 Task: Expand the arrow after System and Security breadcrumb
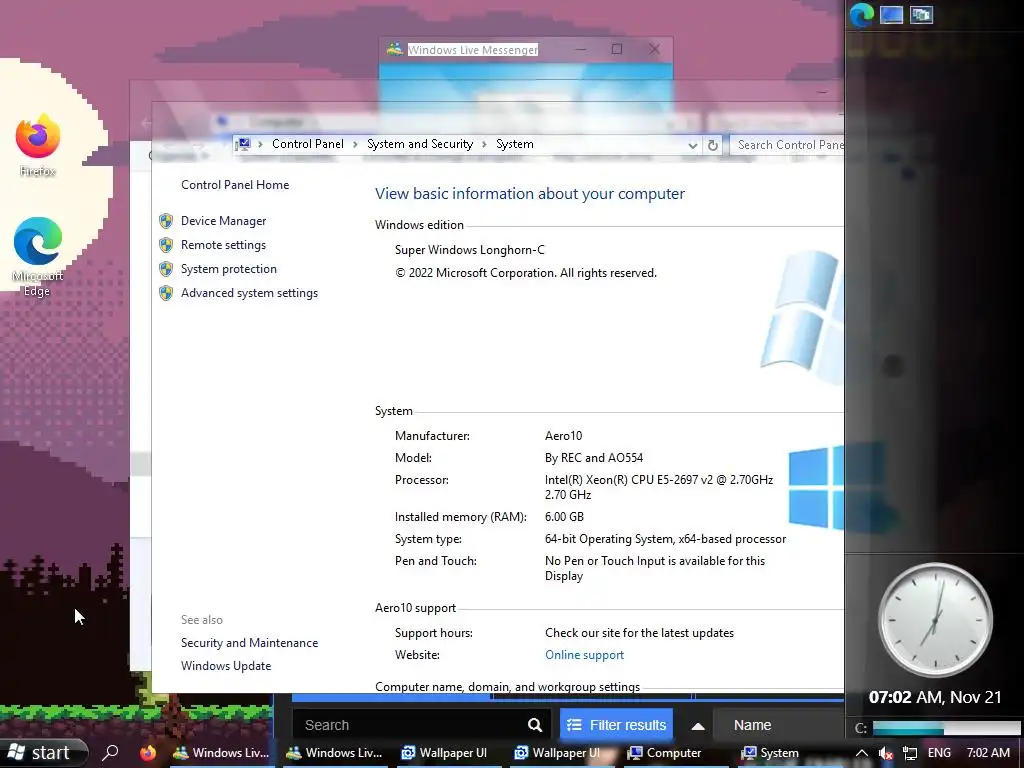485,144
